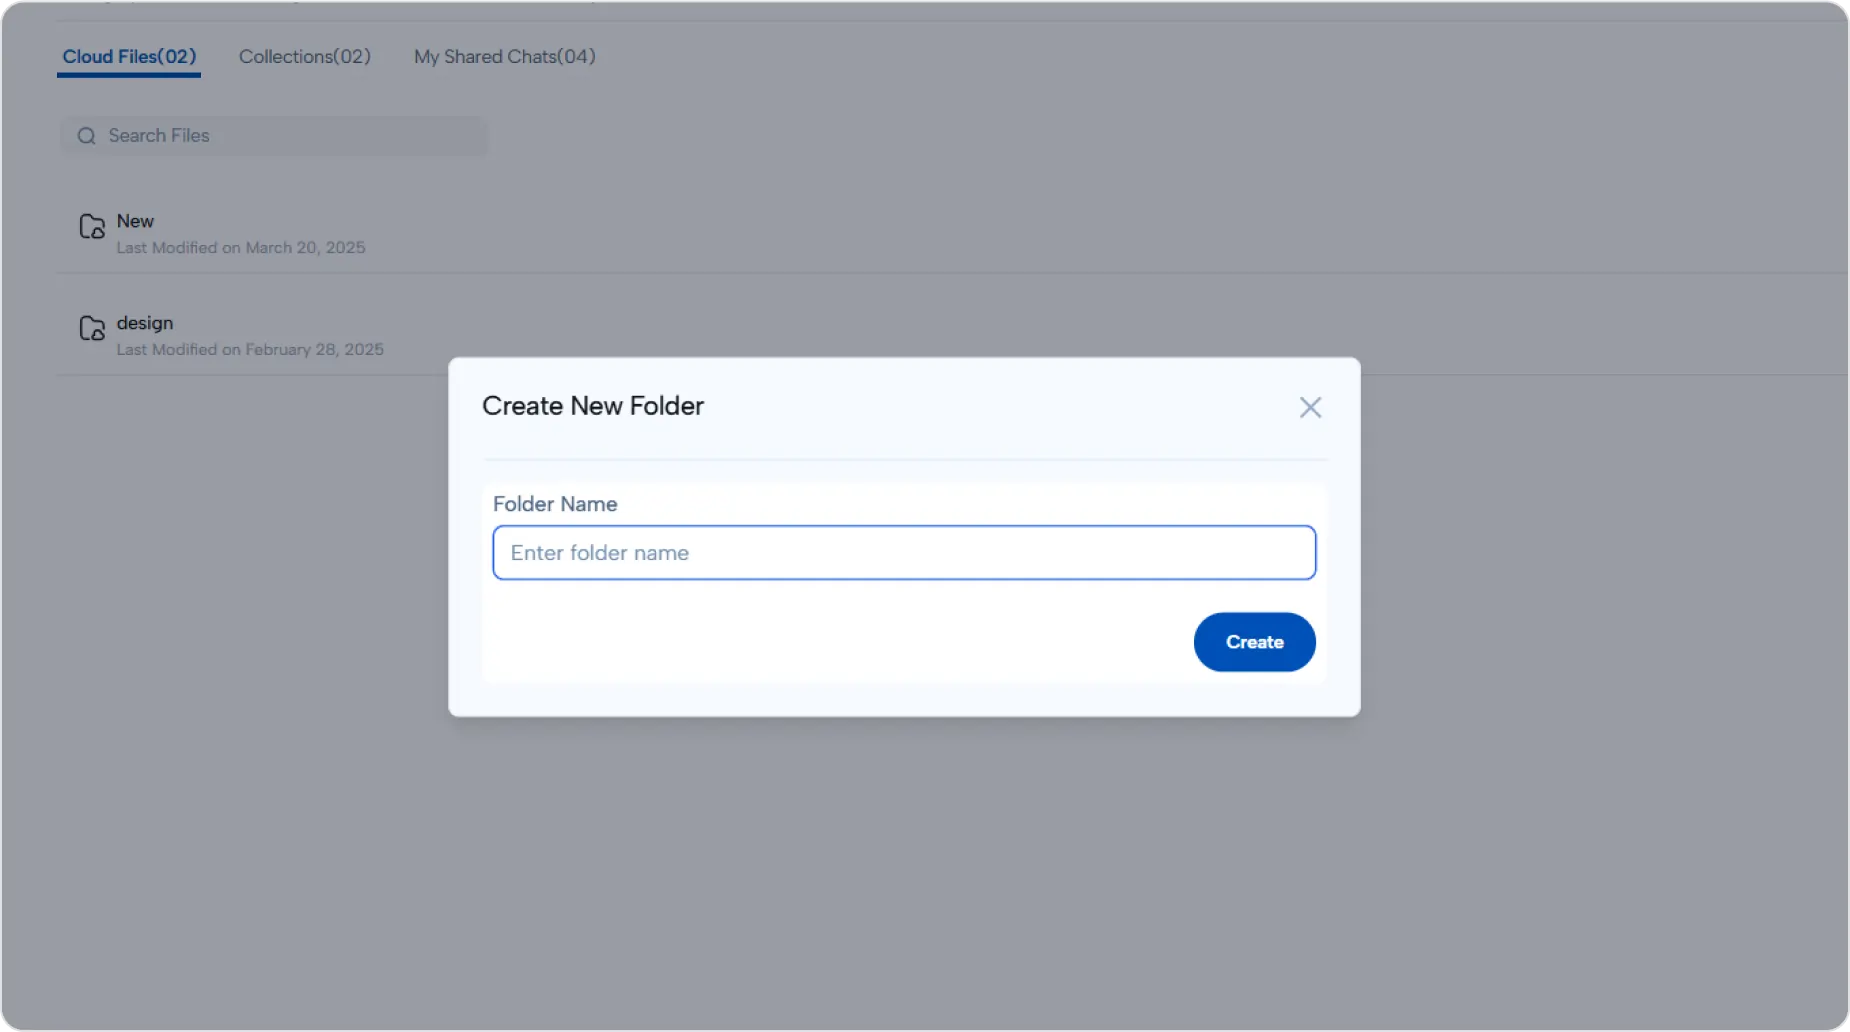
Task: Select the February 28, 2025 modified date text
Action: (x=249, y=349)
